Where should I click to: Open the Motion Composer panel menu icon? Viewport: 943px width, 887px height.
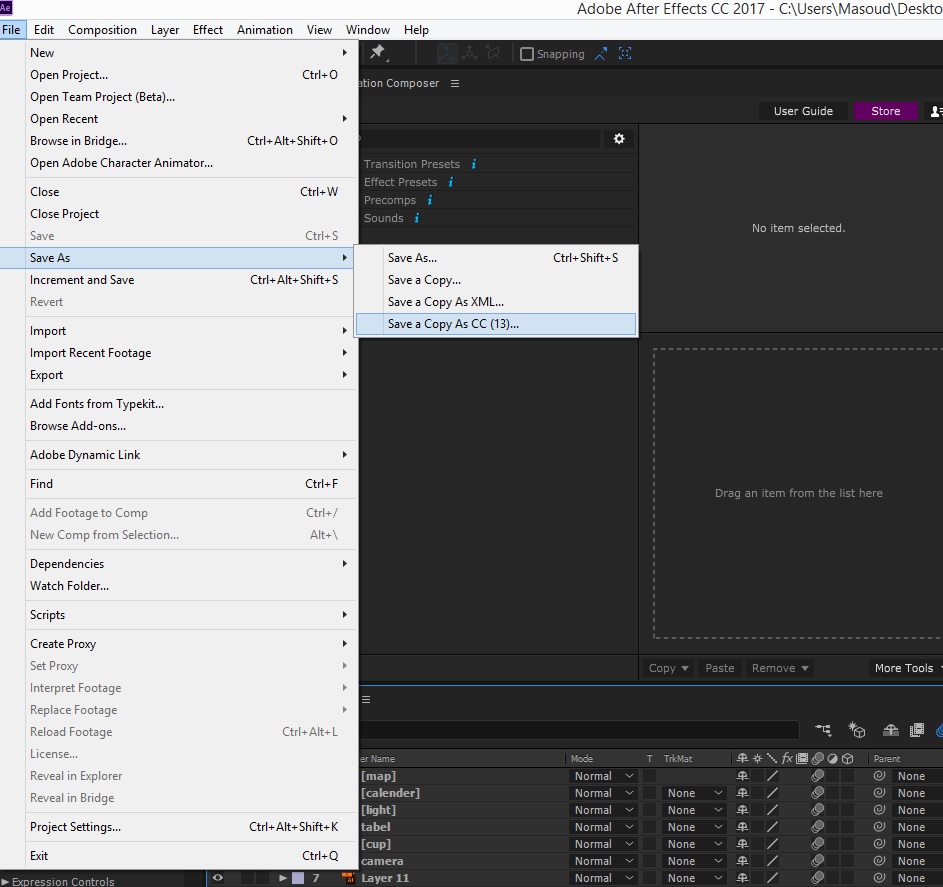coord(455,84)
